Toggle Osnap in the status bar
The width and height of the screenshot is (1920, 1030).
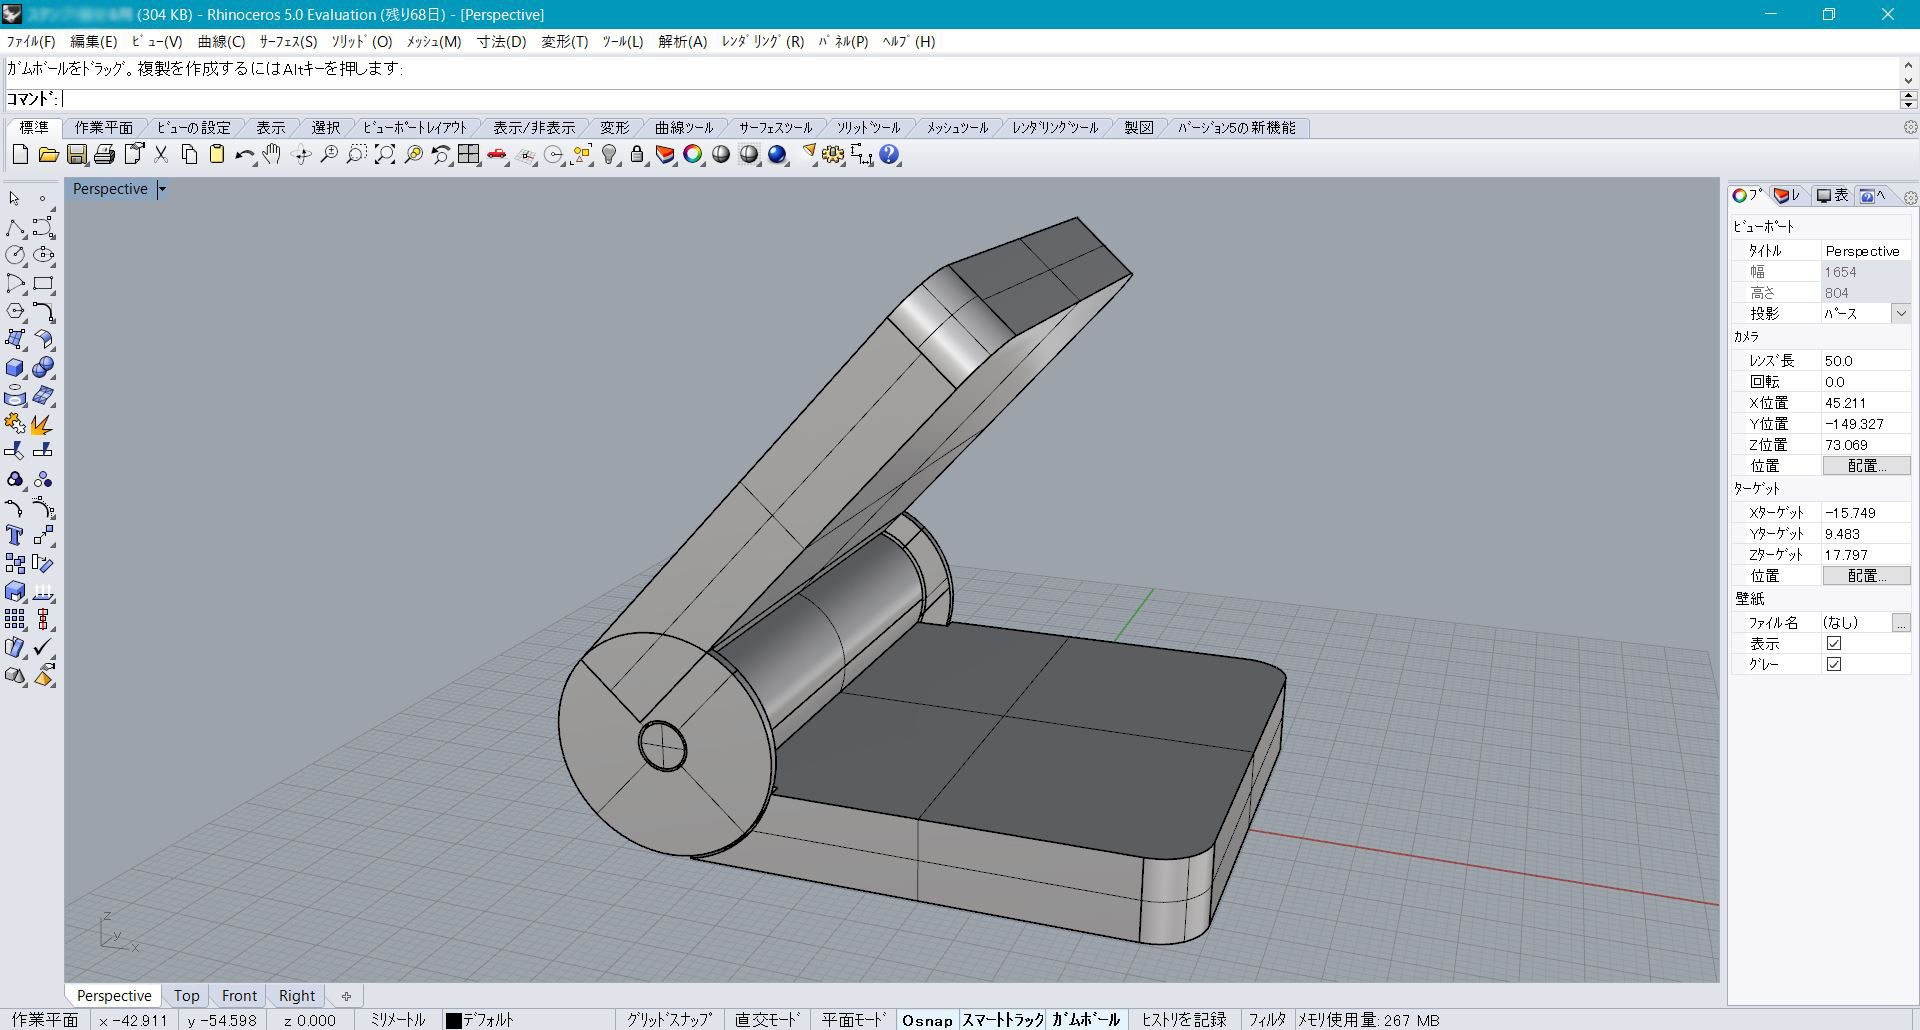click(x=927, y=1020)
